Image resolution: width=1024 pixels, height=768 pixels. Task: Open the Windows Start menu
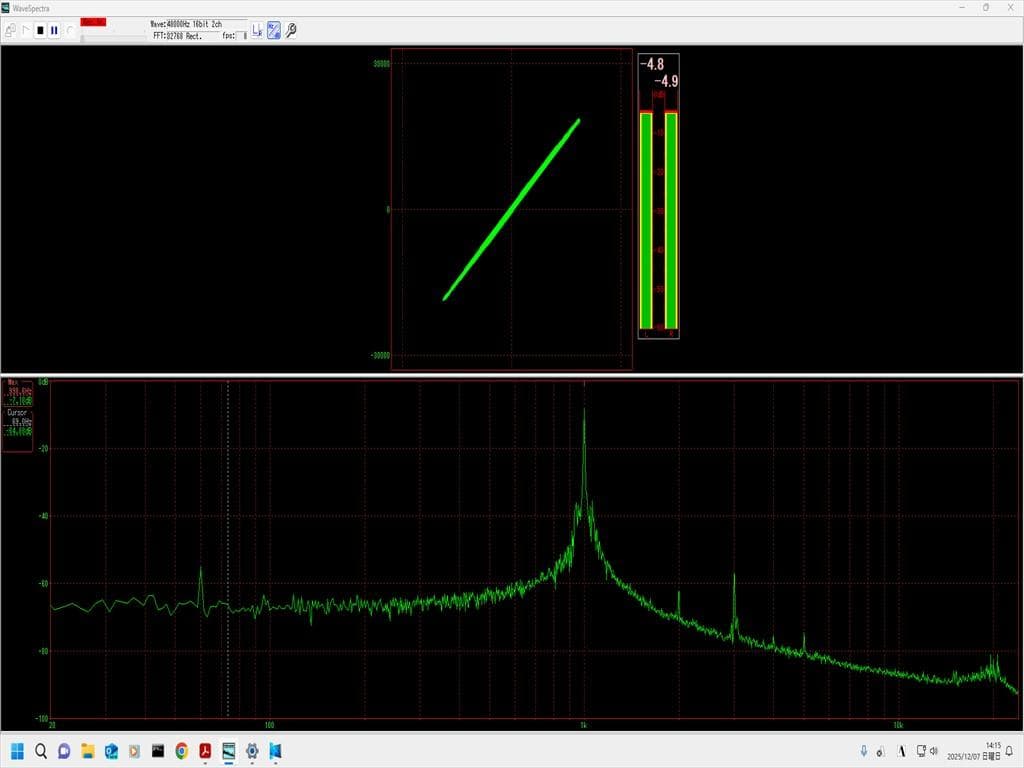17,750
